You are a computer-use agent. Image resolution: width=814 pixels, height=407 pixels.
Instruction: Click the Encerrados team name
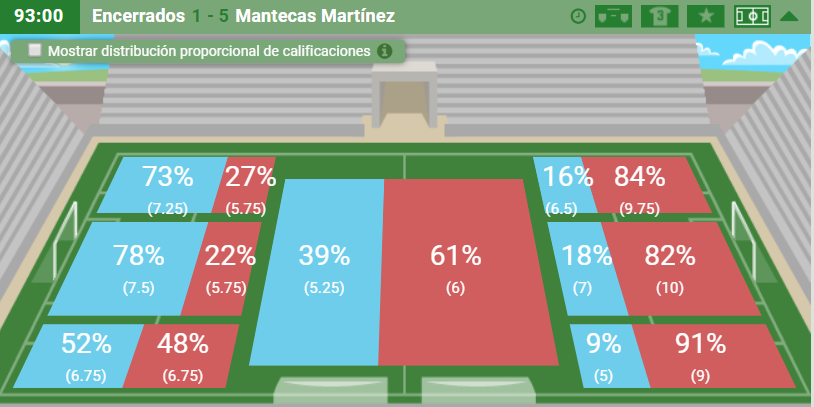coord(138,16)
